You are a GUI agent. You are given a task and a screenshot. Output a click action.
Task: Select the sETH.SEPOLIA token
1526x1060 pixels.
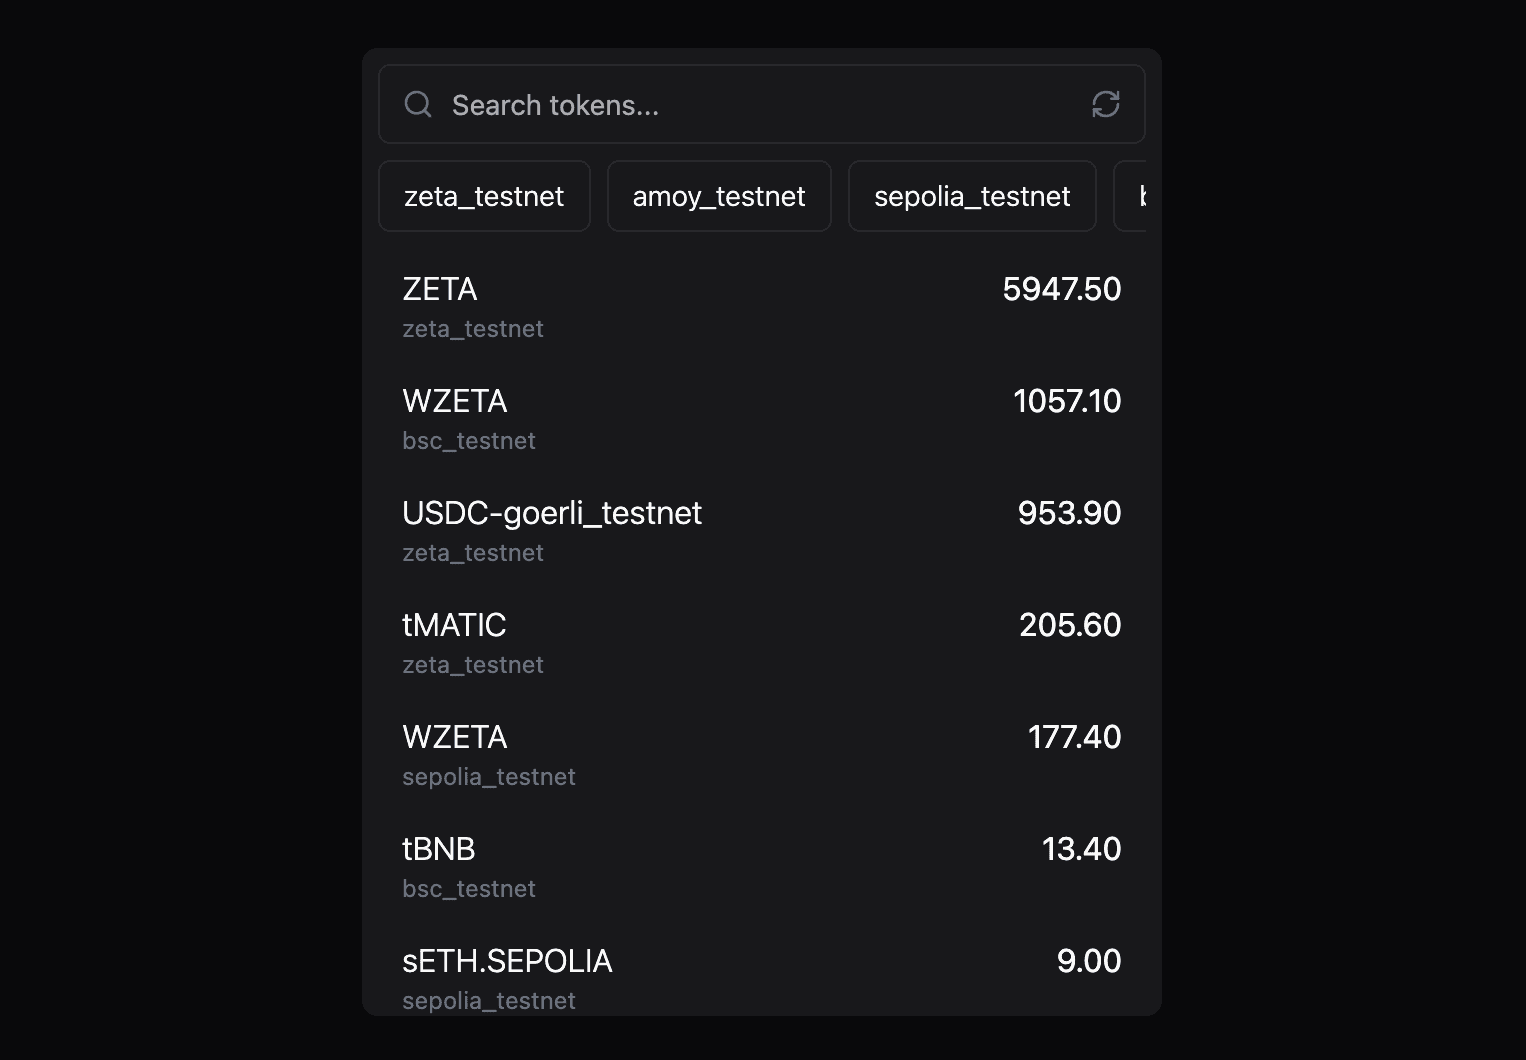[700, 977]
